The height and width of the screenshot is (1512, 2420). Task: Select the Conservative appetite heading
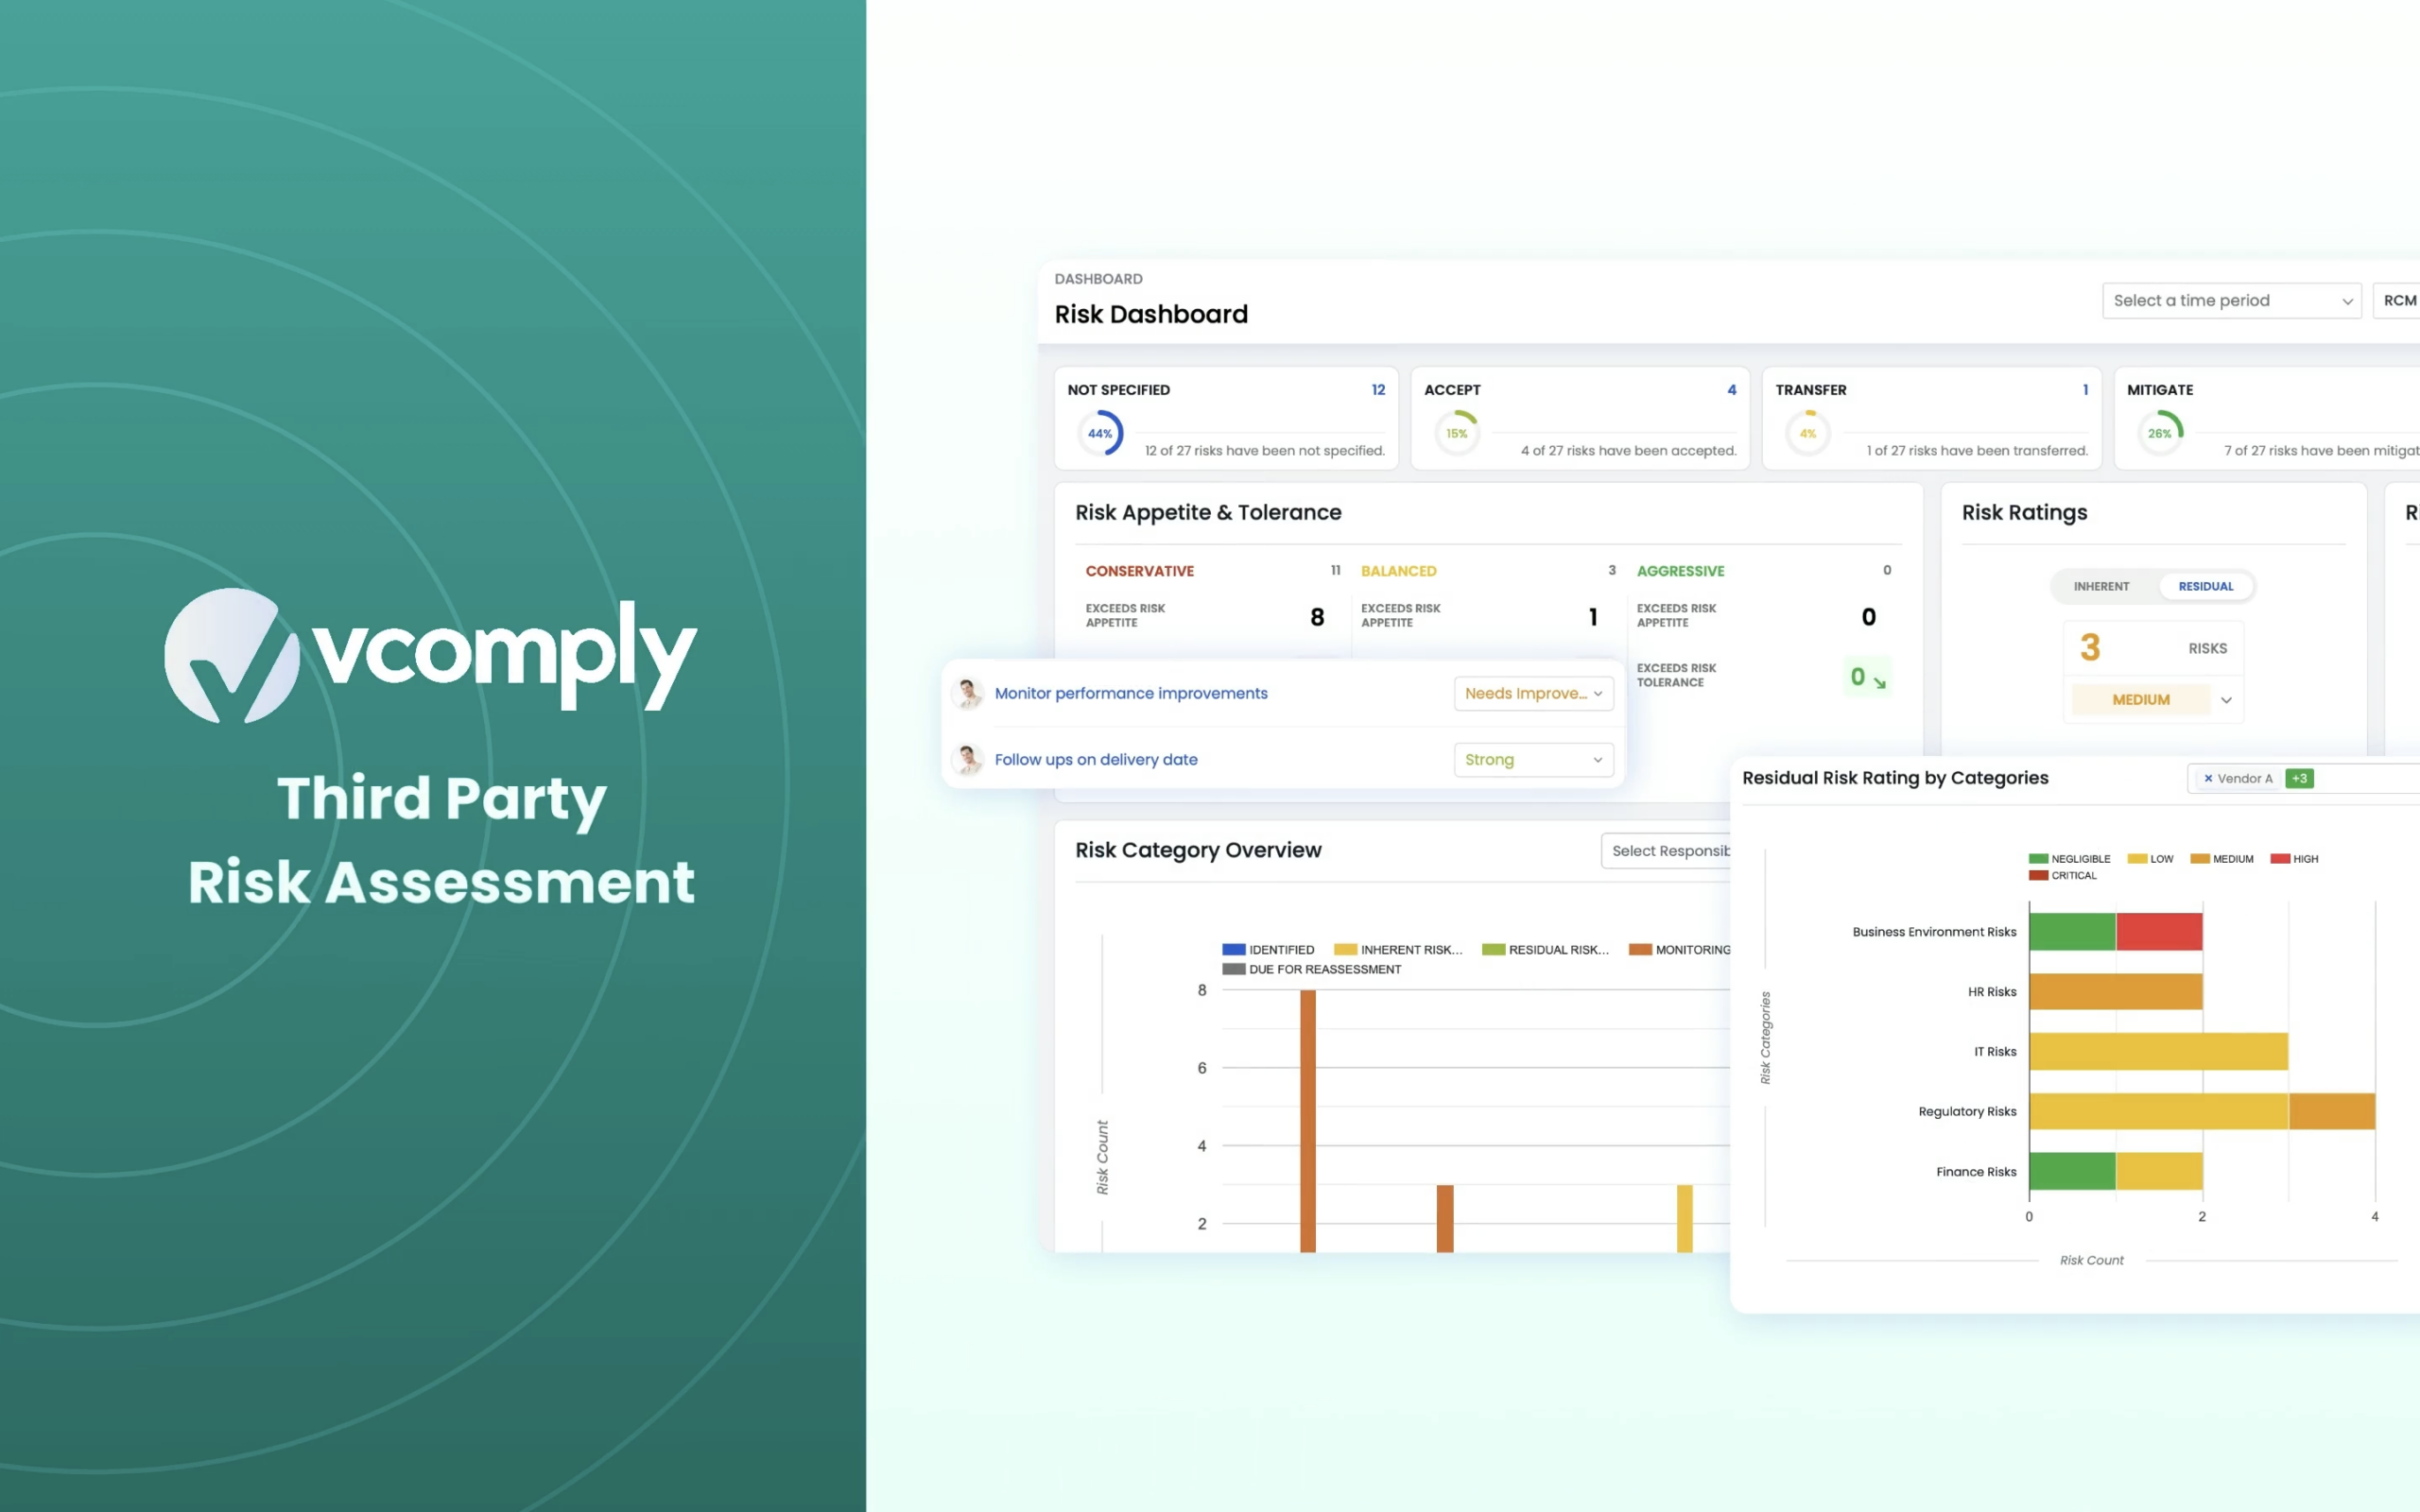click(x=1139, y=571)
